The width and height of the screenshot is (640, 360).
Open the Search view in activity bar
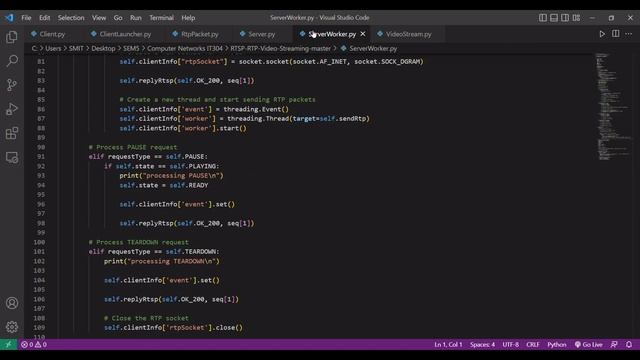12,61
